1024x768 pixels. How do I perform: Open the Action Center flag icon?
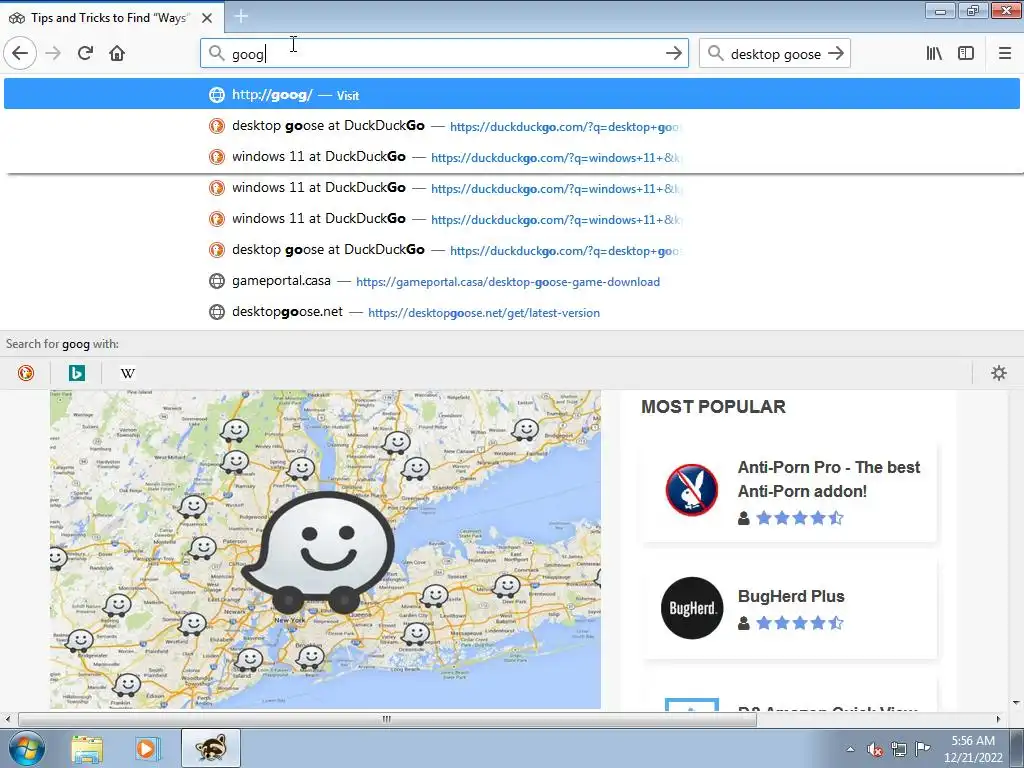pyautogui.click(x=922, y=748)
